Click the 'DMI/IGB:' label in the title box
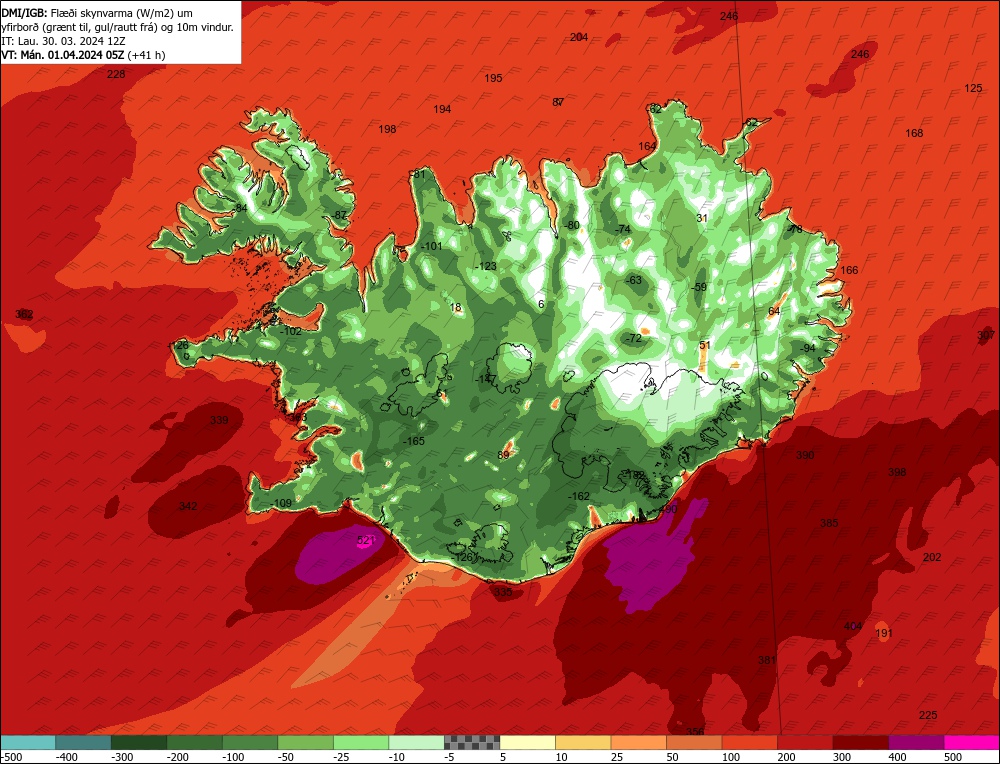Screen dimensions: 1000x764 point(24,13)
